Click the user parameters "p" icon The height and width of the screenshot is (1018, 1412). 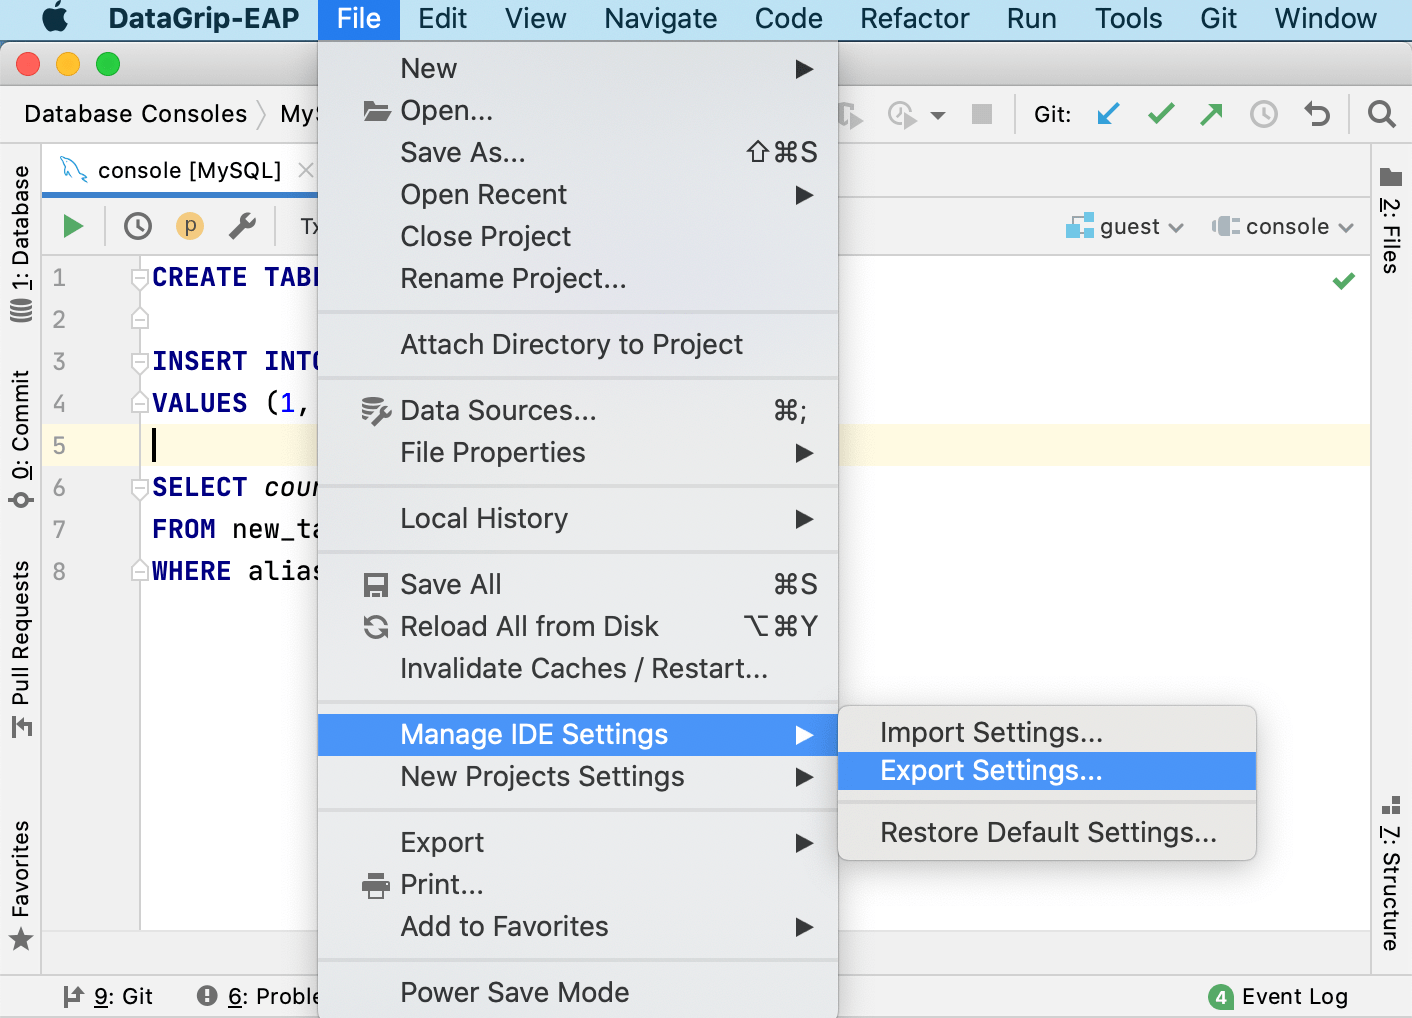[x=189, y=226]
